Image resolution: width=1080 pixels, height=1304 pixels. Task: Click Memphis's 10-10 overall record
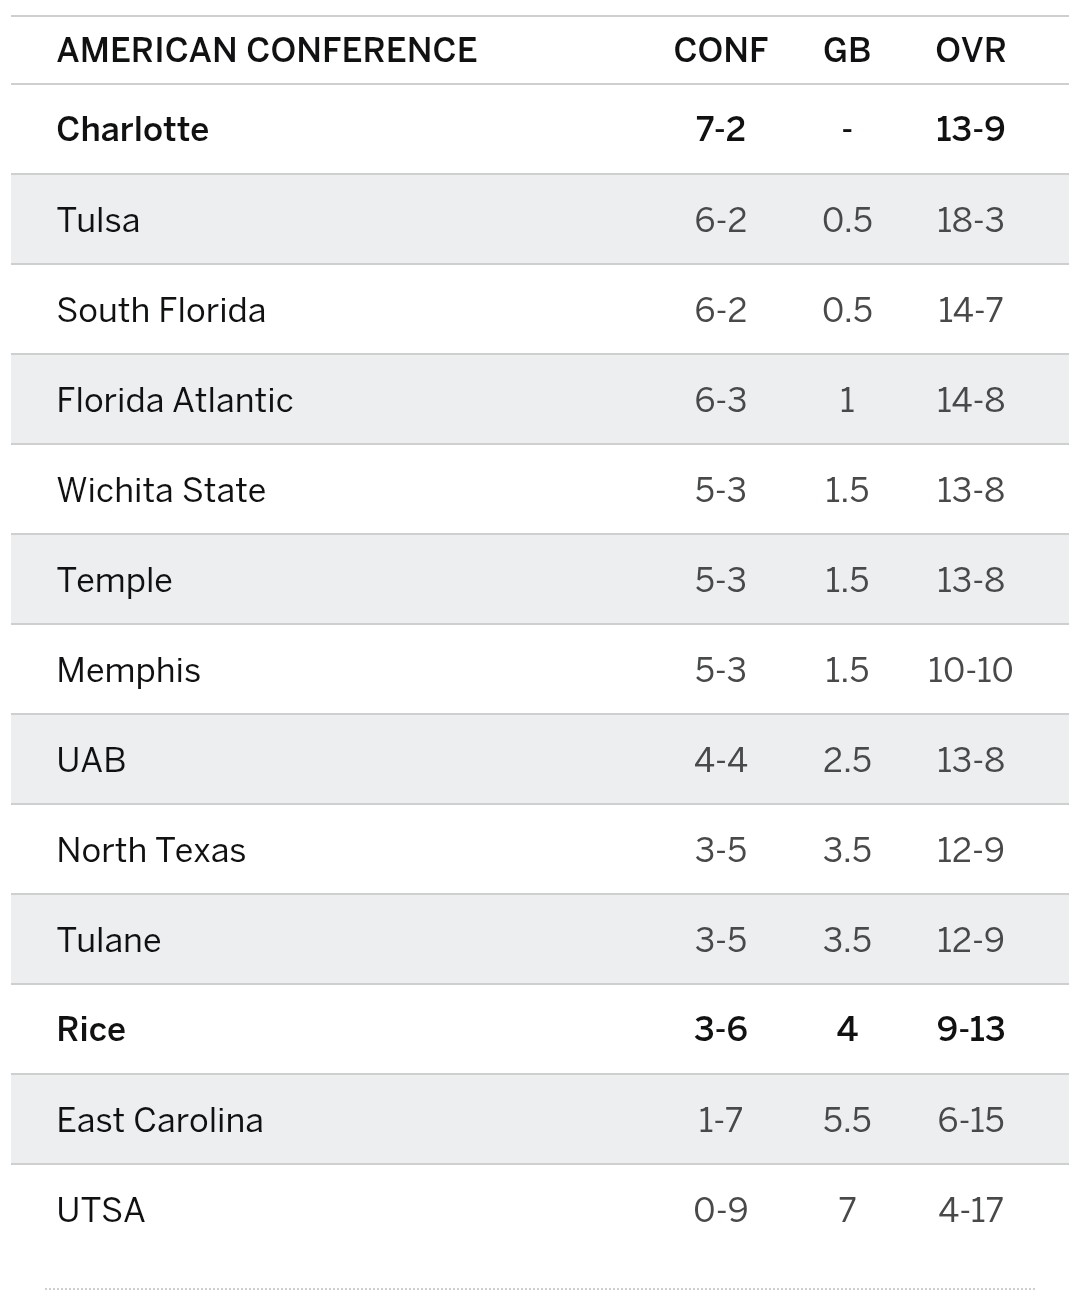coord(970,670)
